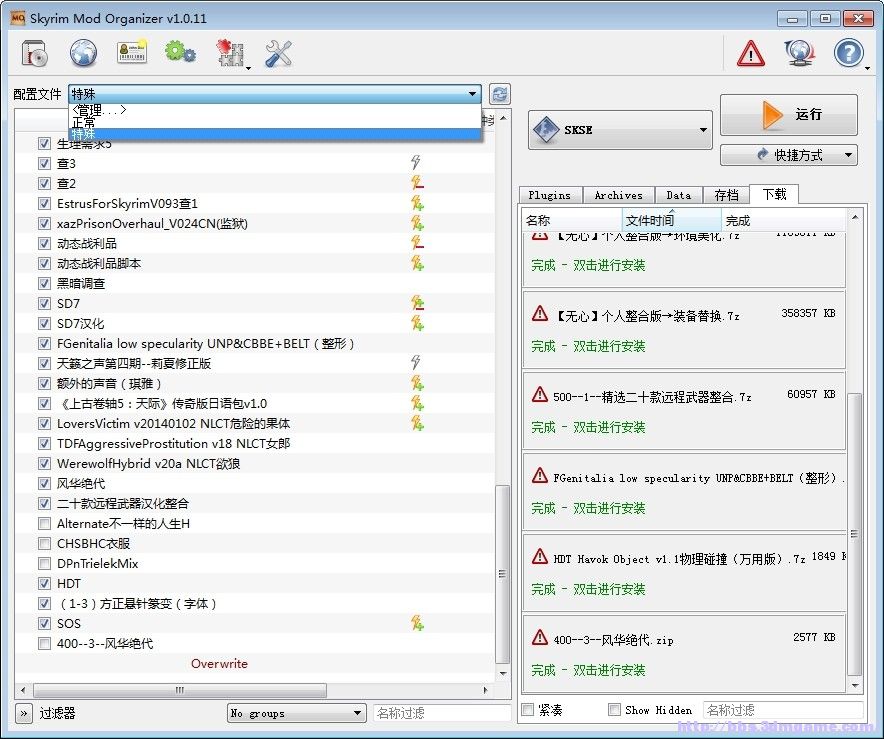
Task: Click conflict flag for LoversVictim row
Action: coord(417,423)
